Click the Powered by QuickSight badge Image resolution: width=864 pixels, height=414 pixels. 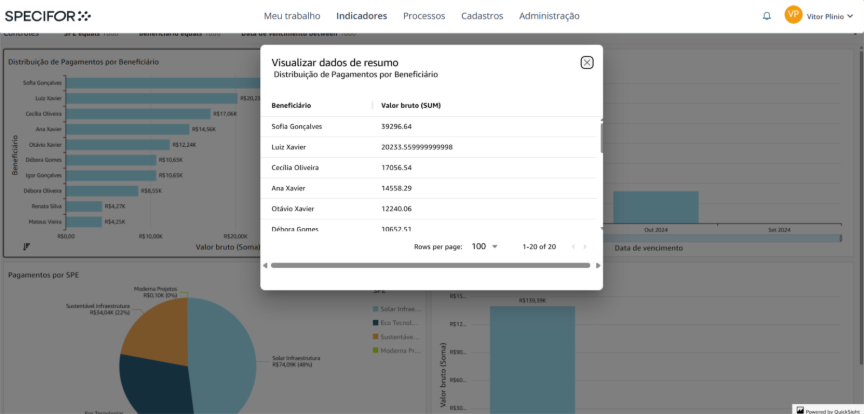[828, 410]
